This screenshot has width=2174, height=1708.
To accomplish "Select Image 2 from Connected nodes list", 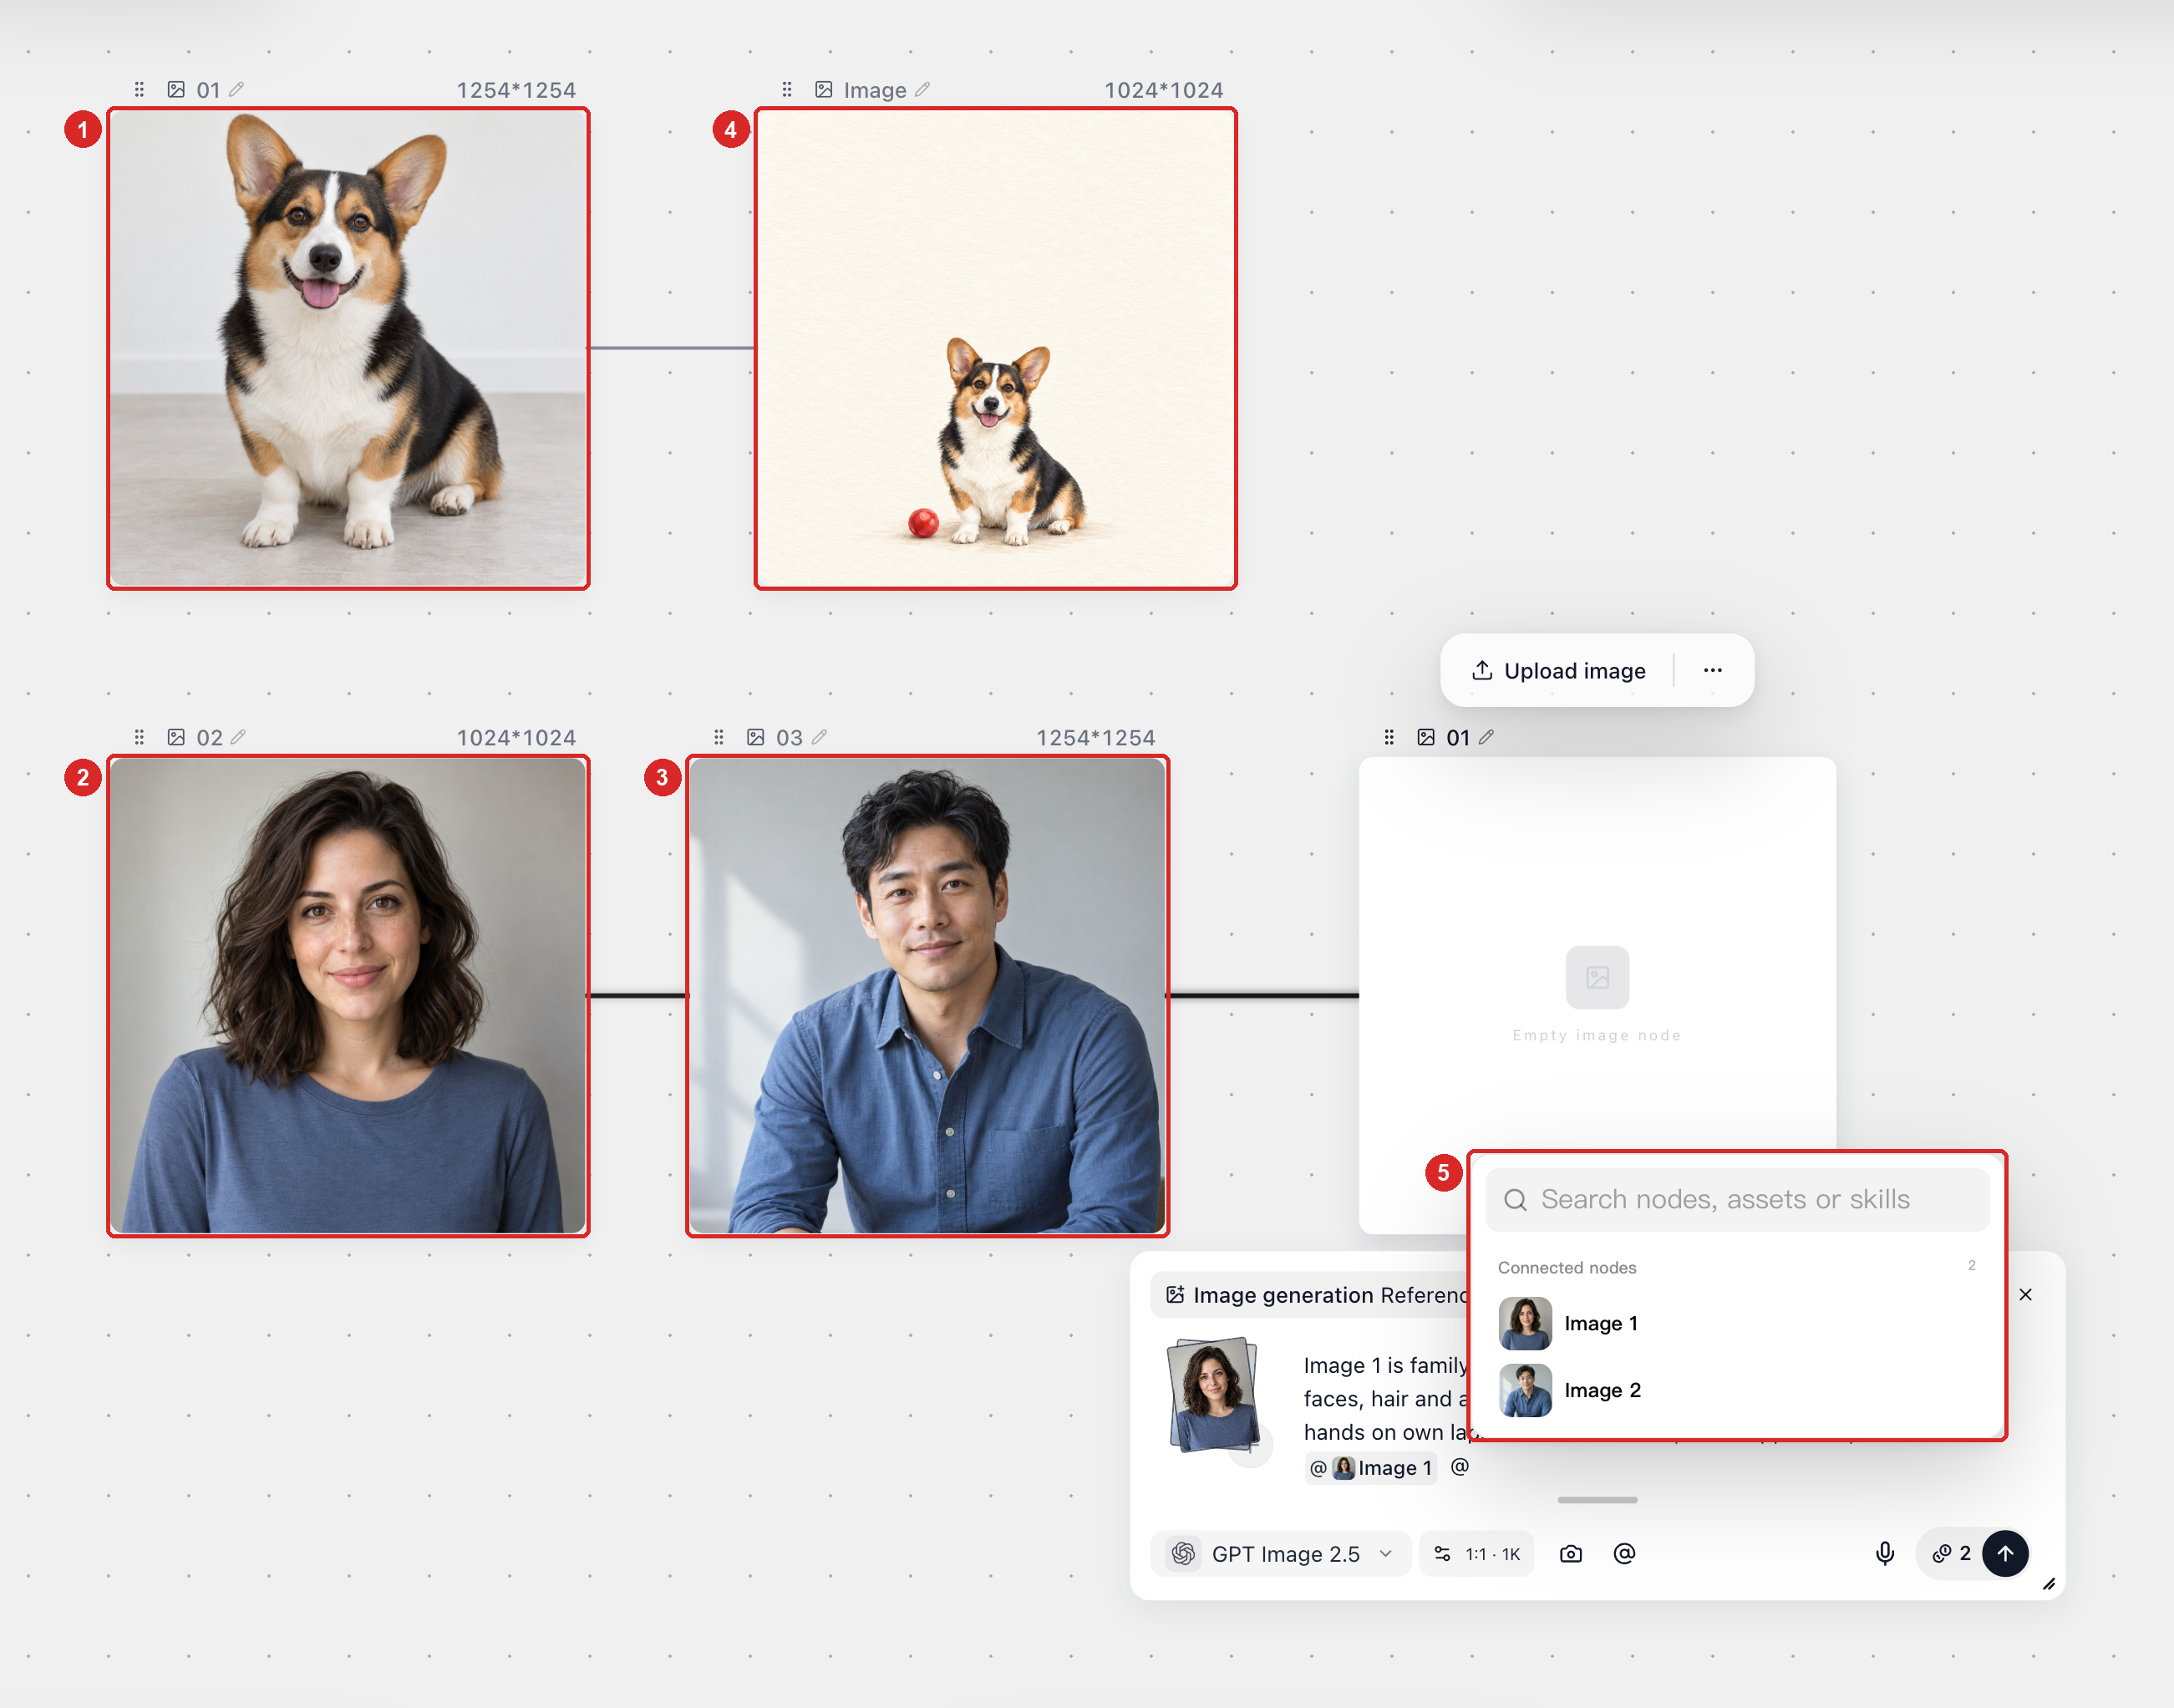I will coord(1737,1390).
